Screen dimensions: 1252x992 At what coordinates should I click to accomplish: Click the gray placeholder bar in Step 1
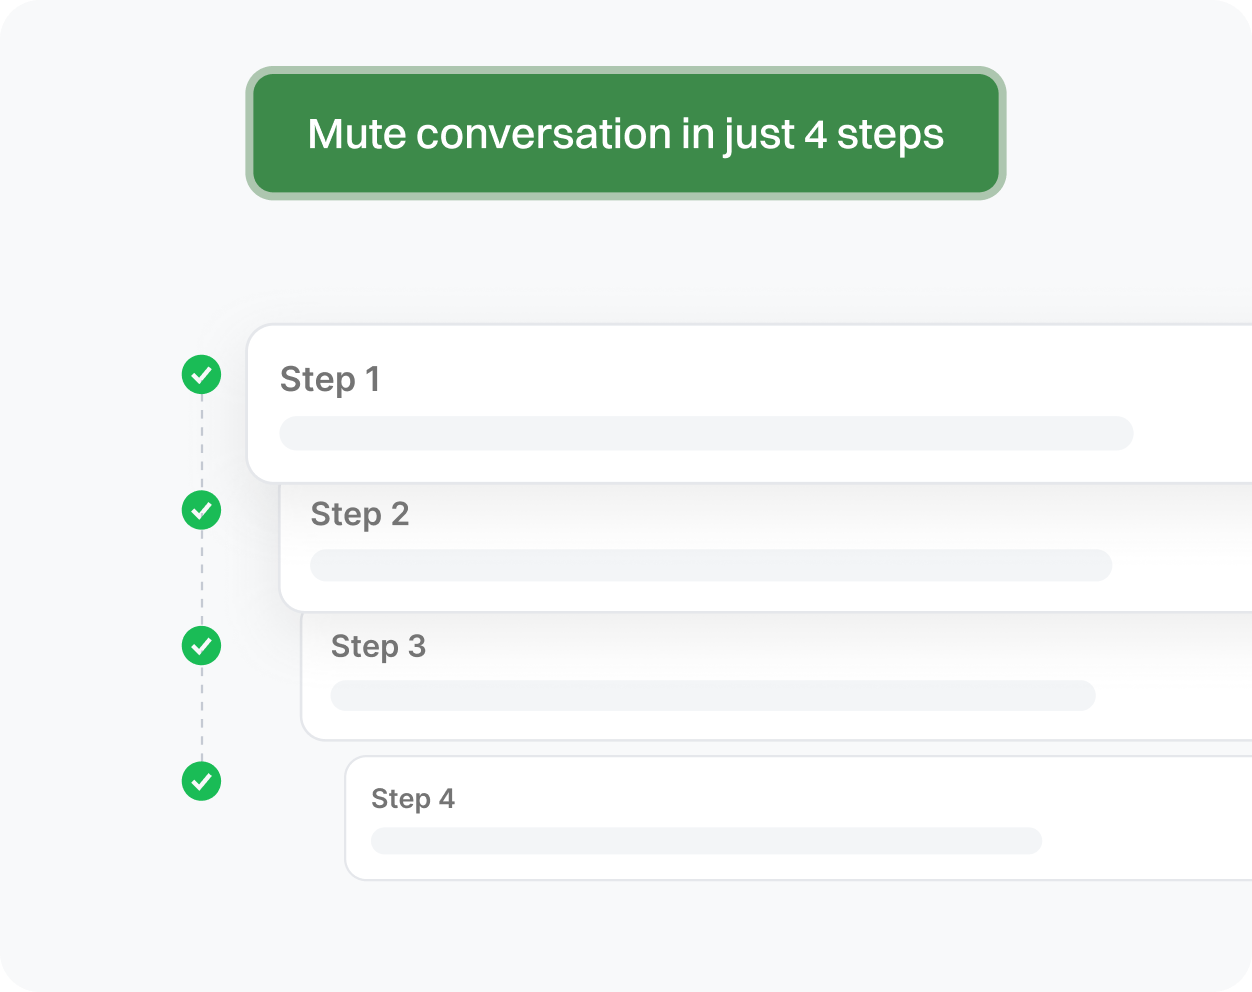pyautogui.click(x=706, y=434)
